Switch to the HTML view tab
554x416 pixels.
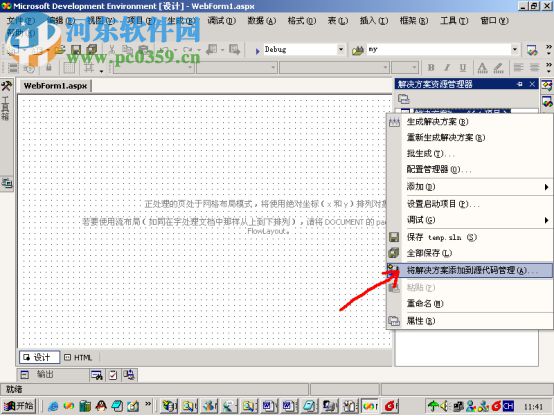(78, 357)
